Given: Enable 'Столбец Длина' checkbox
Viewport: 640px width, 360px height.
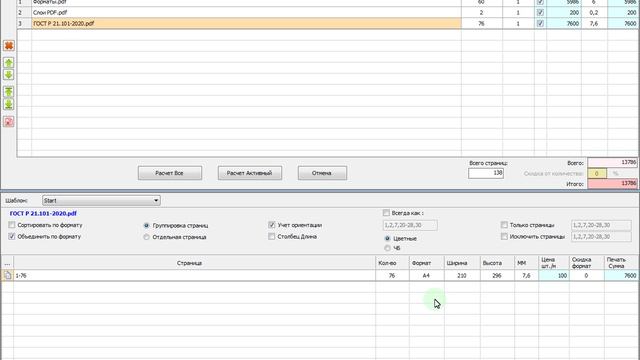Looking at the screenshot, I should click(272, 236).
